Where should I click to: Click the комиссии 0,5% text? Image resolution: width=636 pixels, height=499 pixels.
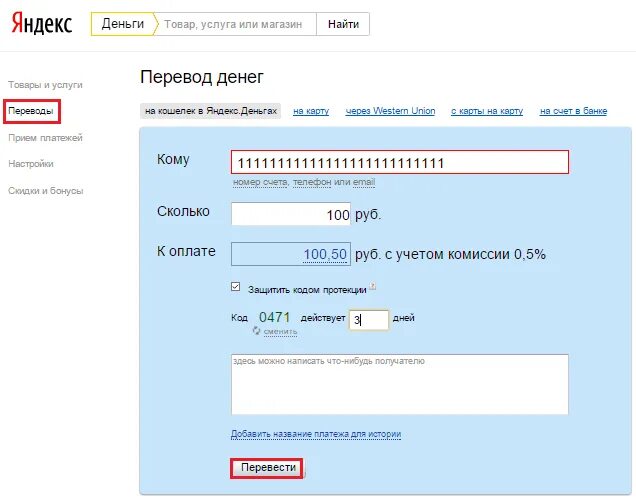coord(496,254)
